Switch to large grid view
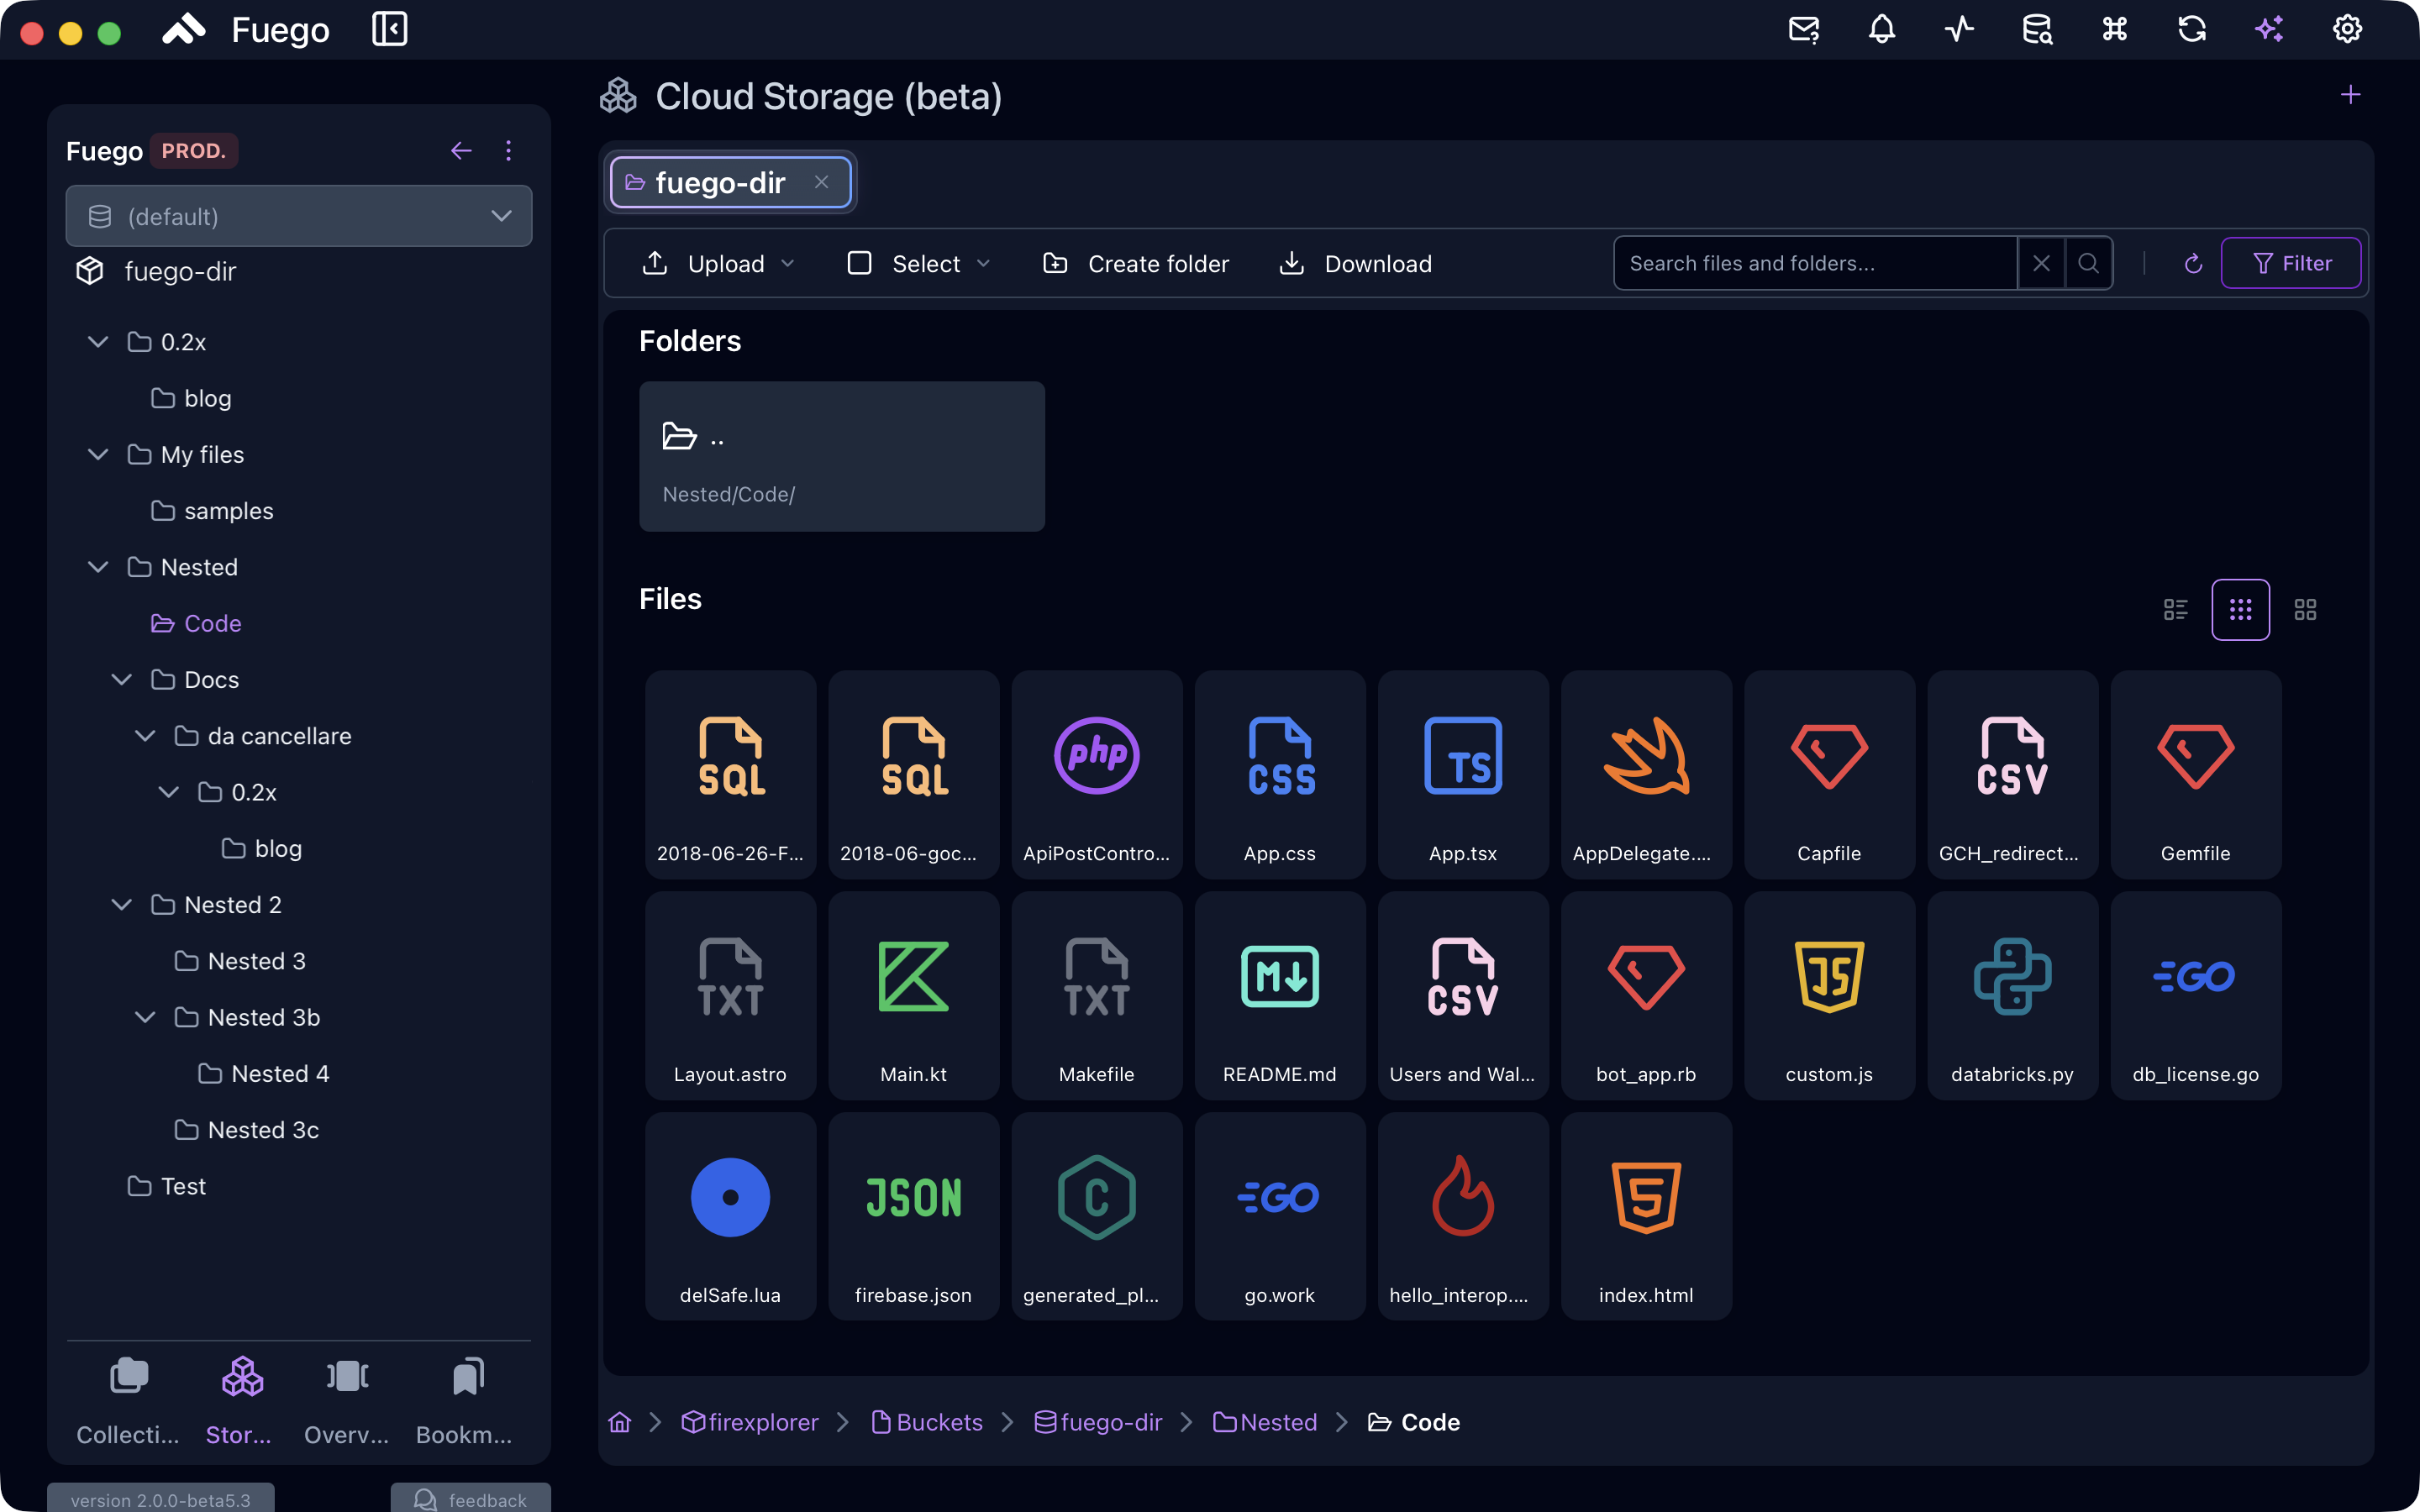The height and width of the screenshot is (1512, 2420). point(2305,610)
